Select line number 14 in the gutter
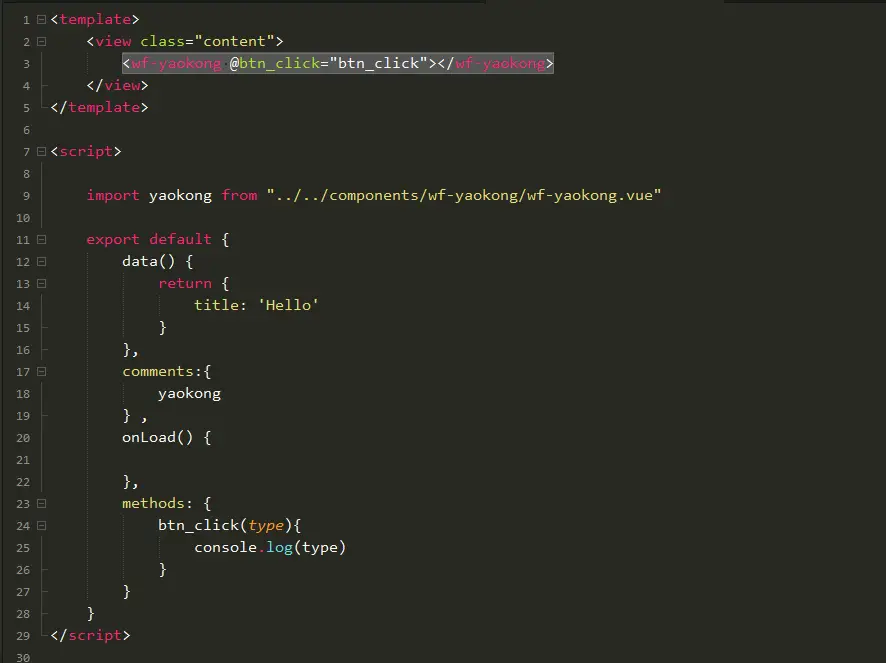This screenshot has height=663, width=886. coord(23,306)
